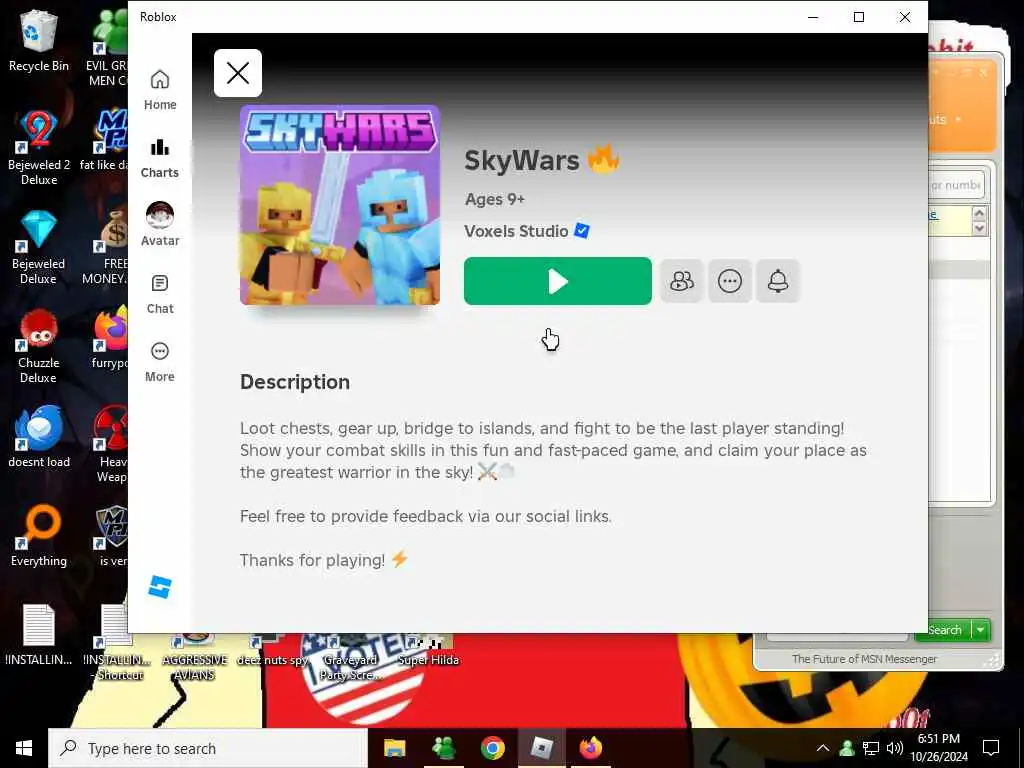This screenshot has width=1024, height=768.
Task: Click the SkyWars game thumbnail
Action: pyautogui.click(x=340, y=205)
